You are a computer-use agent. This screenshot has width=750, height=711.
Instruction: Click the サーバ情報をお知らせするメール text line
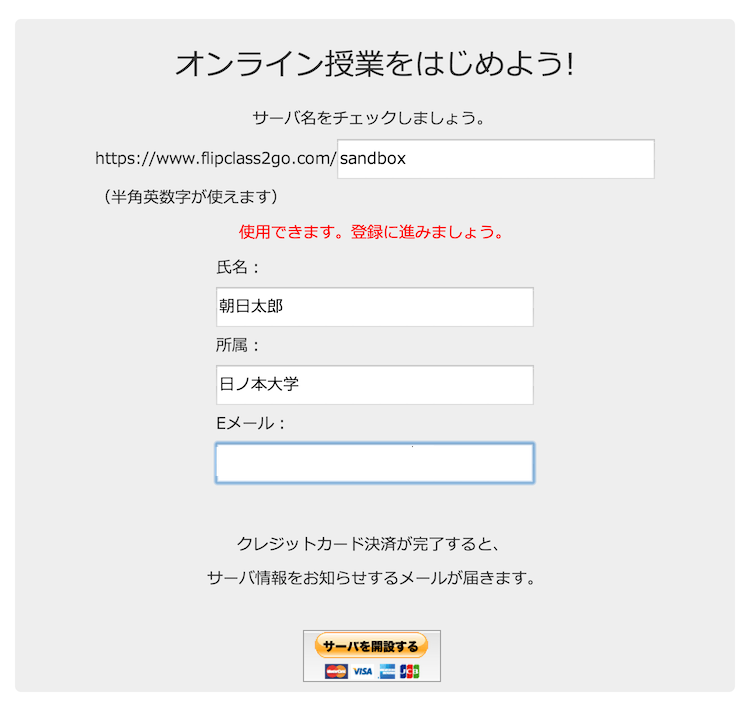click(371, 578)
